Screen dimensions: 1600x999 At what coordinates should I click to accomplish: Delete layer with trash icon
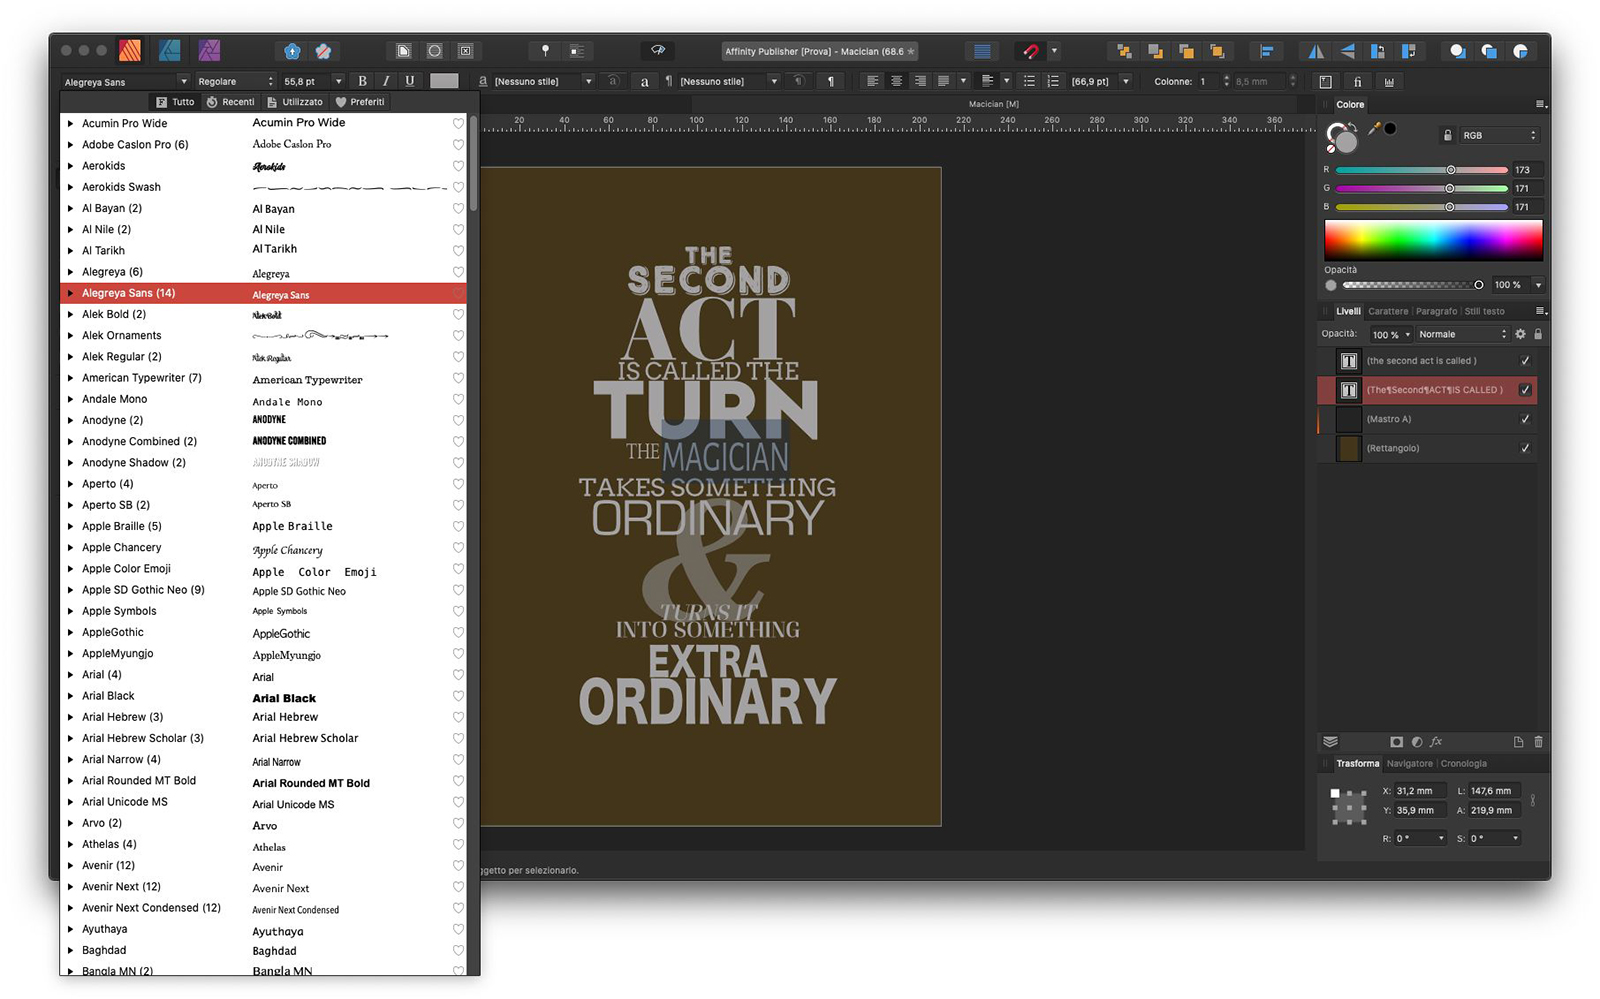pyautogui.click(x=1538, y=742)
